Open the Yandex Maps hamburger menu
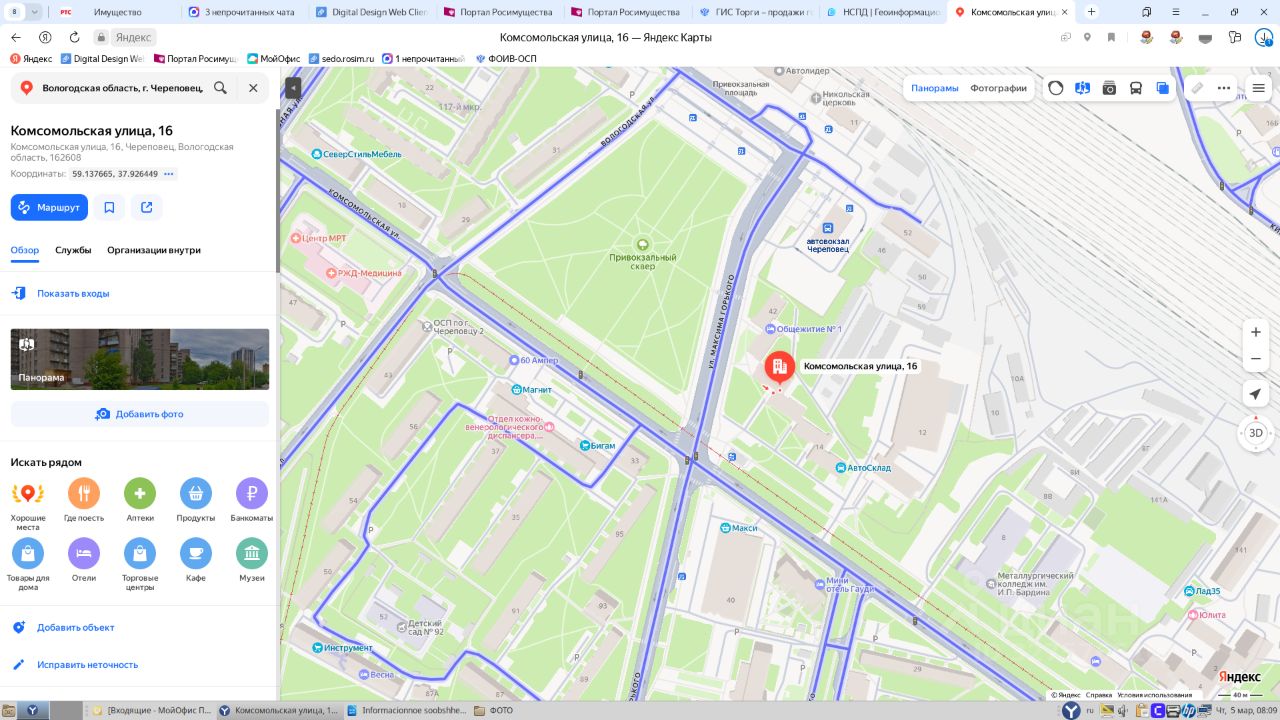 tap(1259, 88)
